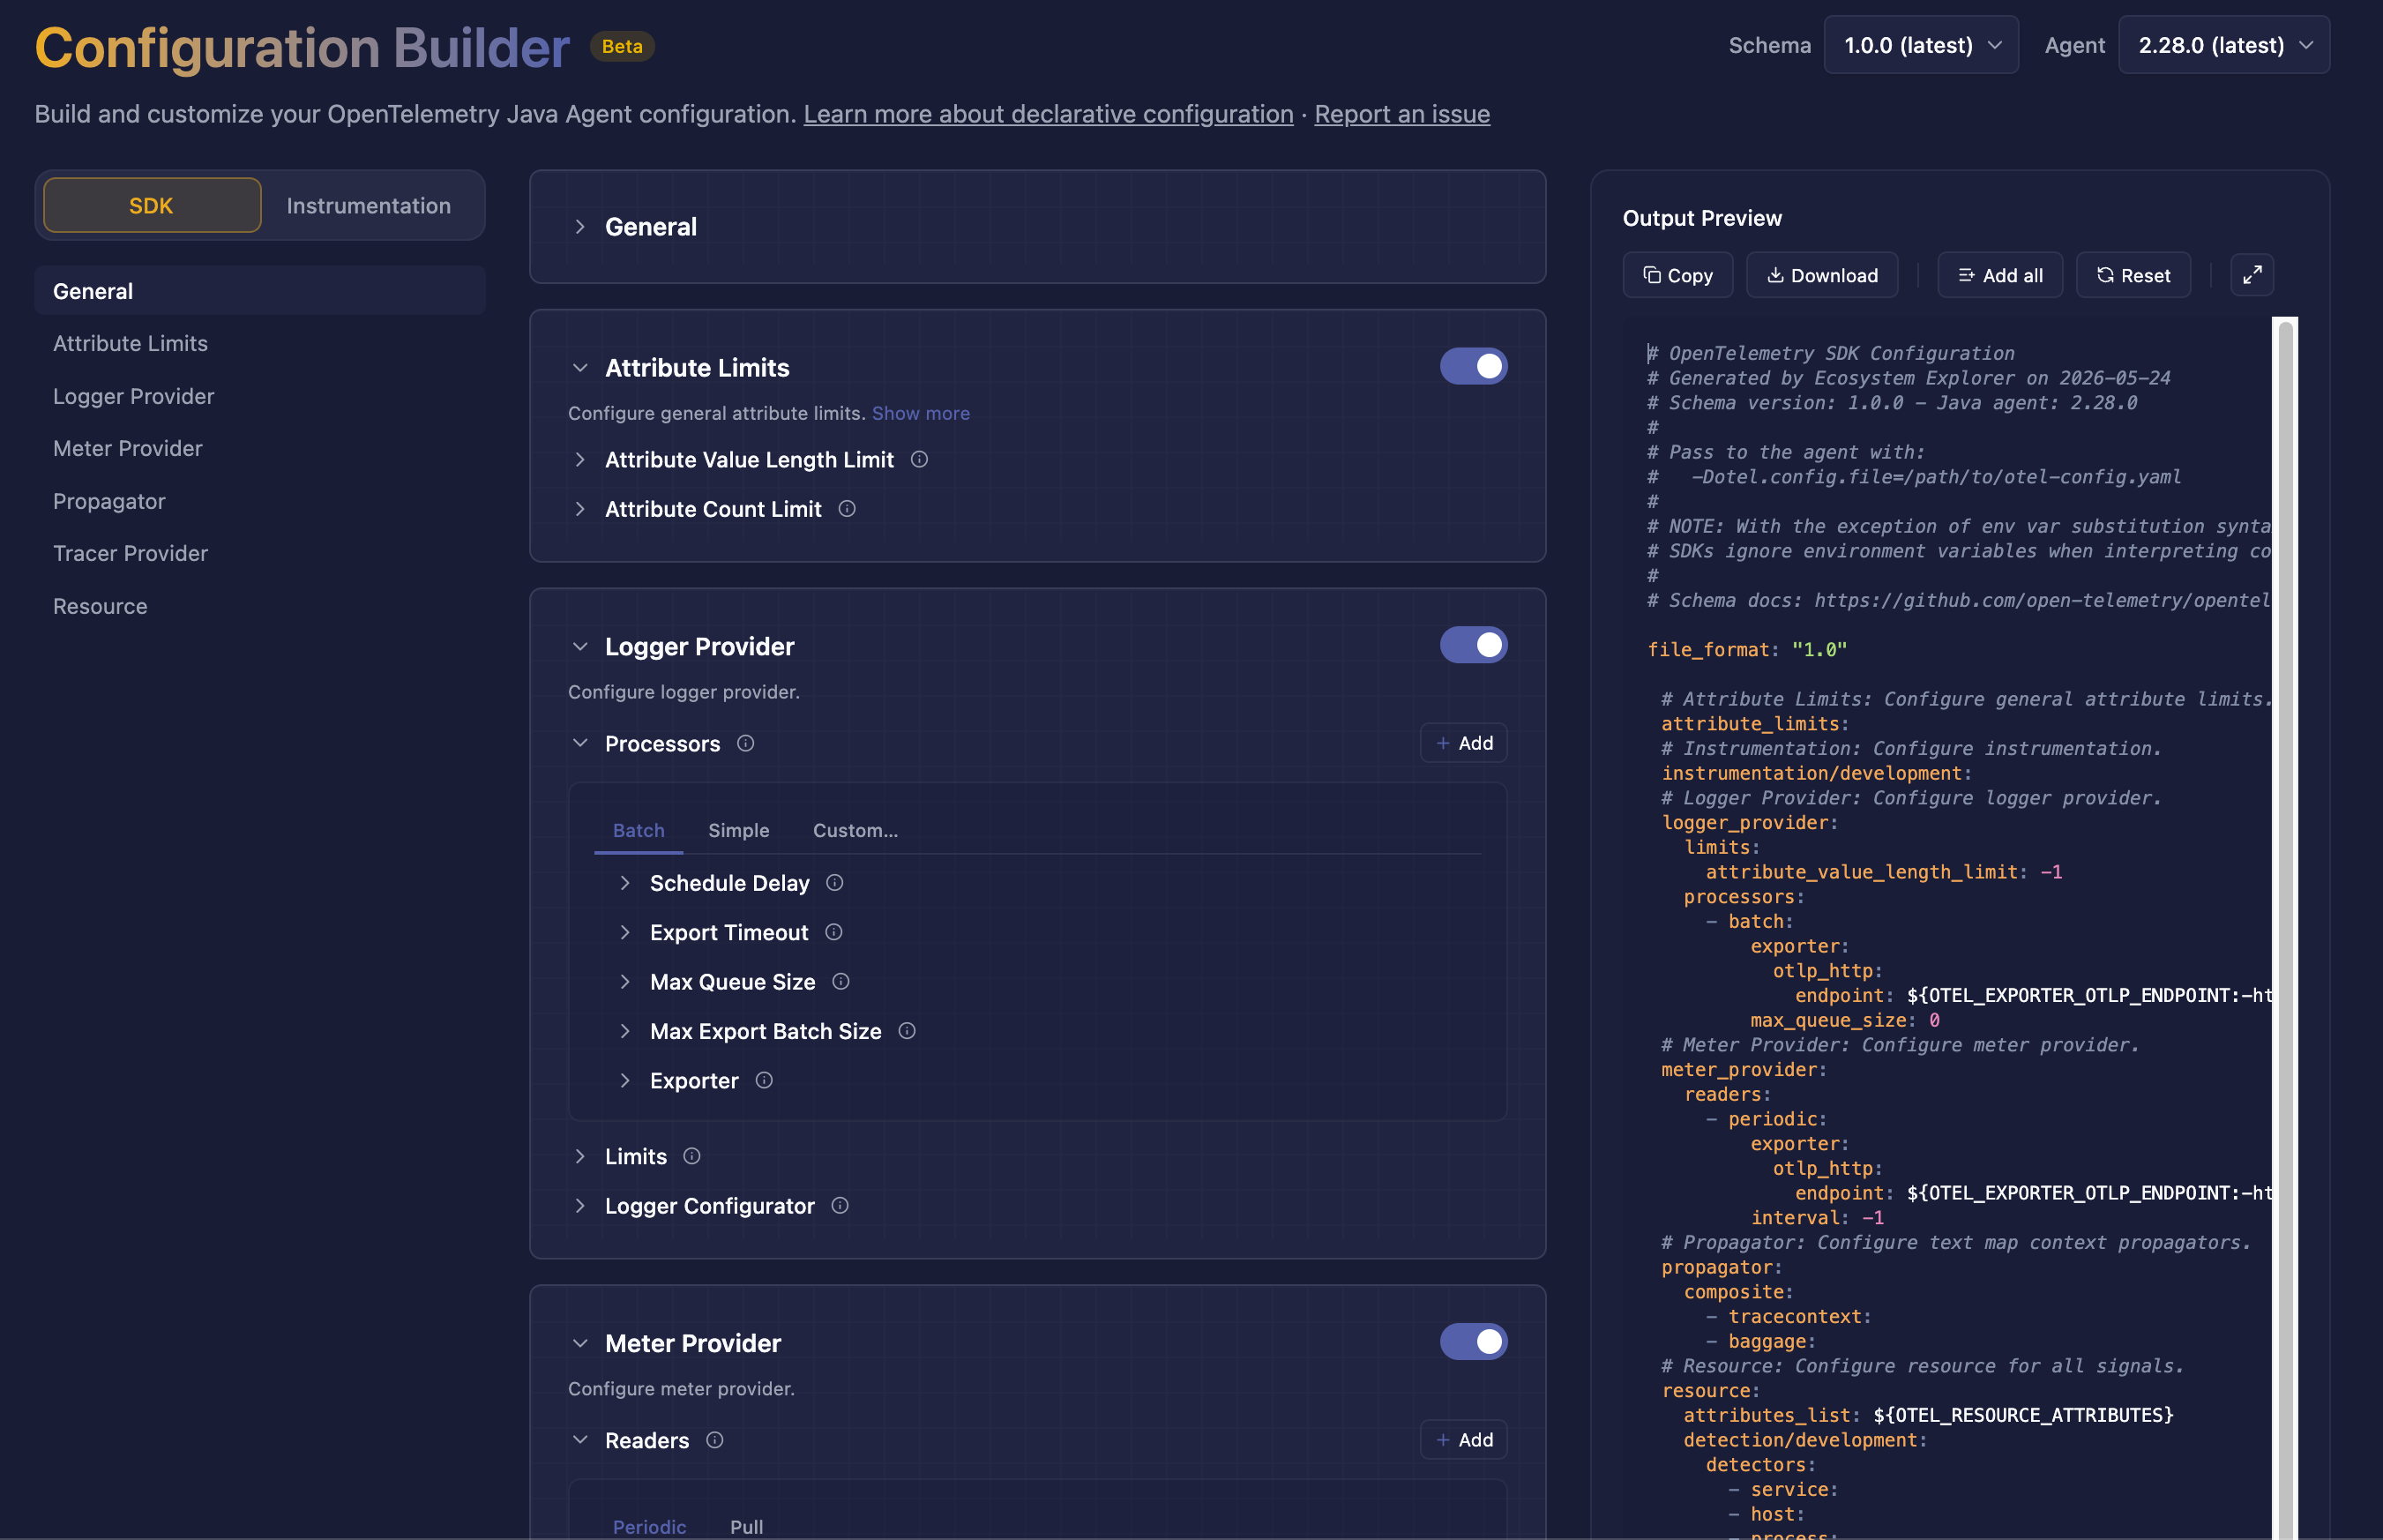Image resolution: width=2383 pixels, height=1540 pixels.
Task: Click info icon beside Max Export Batch Size
Action: [906, 1031]
